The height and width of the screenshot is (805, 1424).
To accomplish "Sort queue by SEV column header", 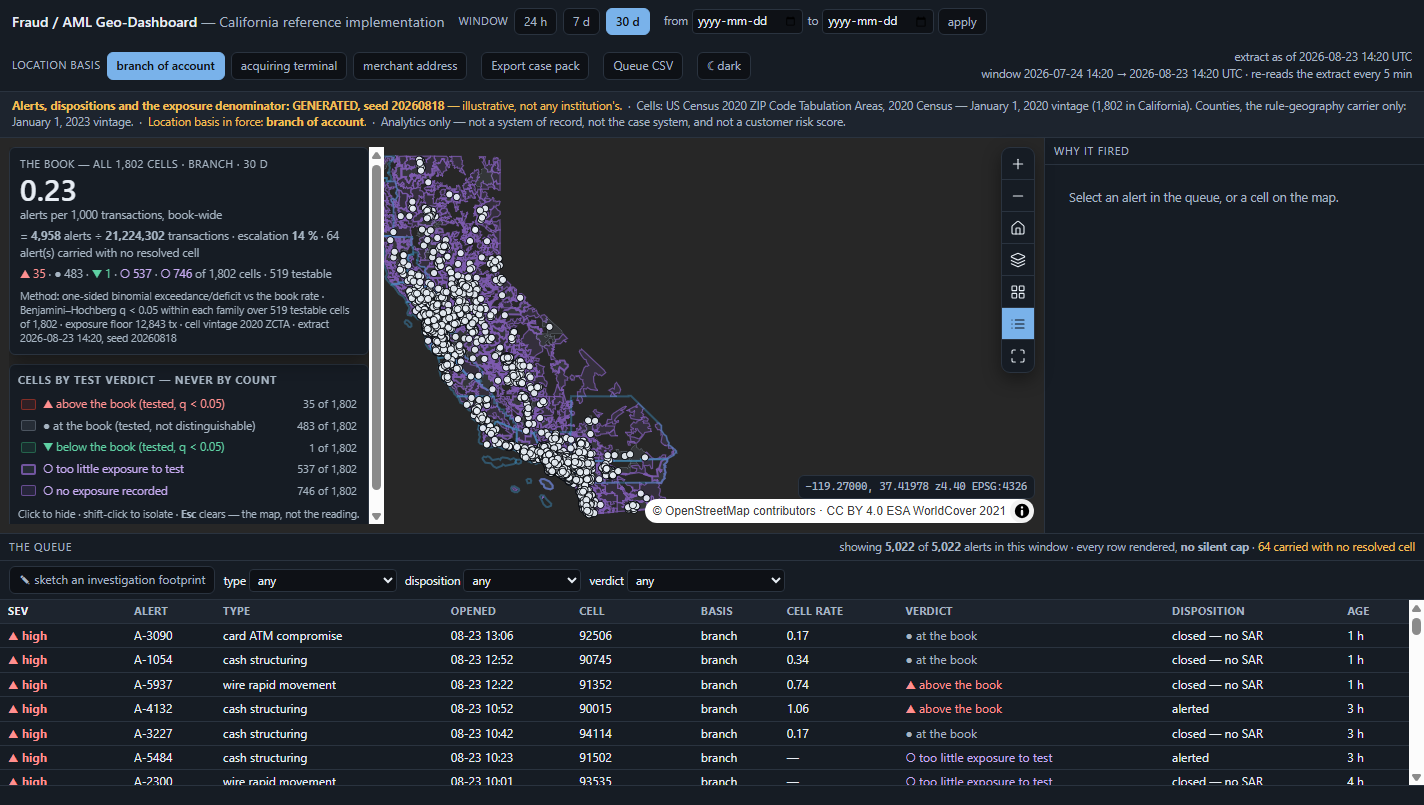I will (x=17, y=611).
